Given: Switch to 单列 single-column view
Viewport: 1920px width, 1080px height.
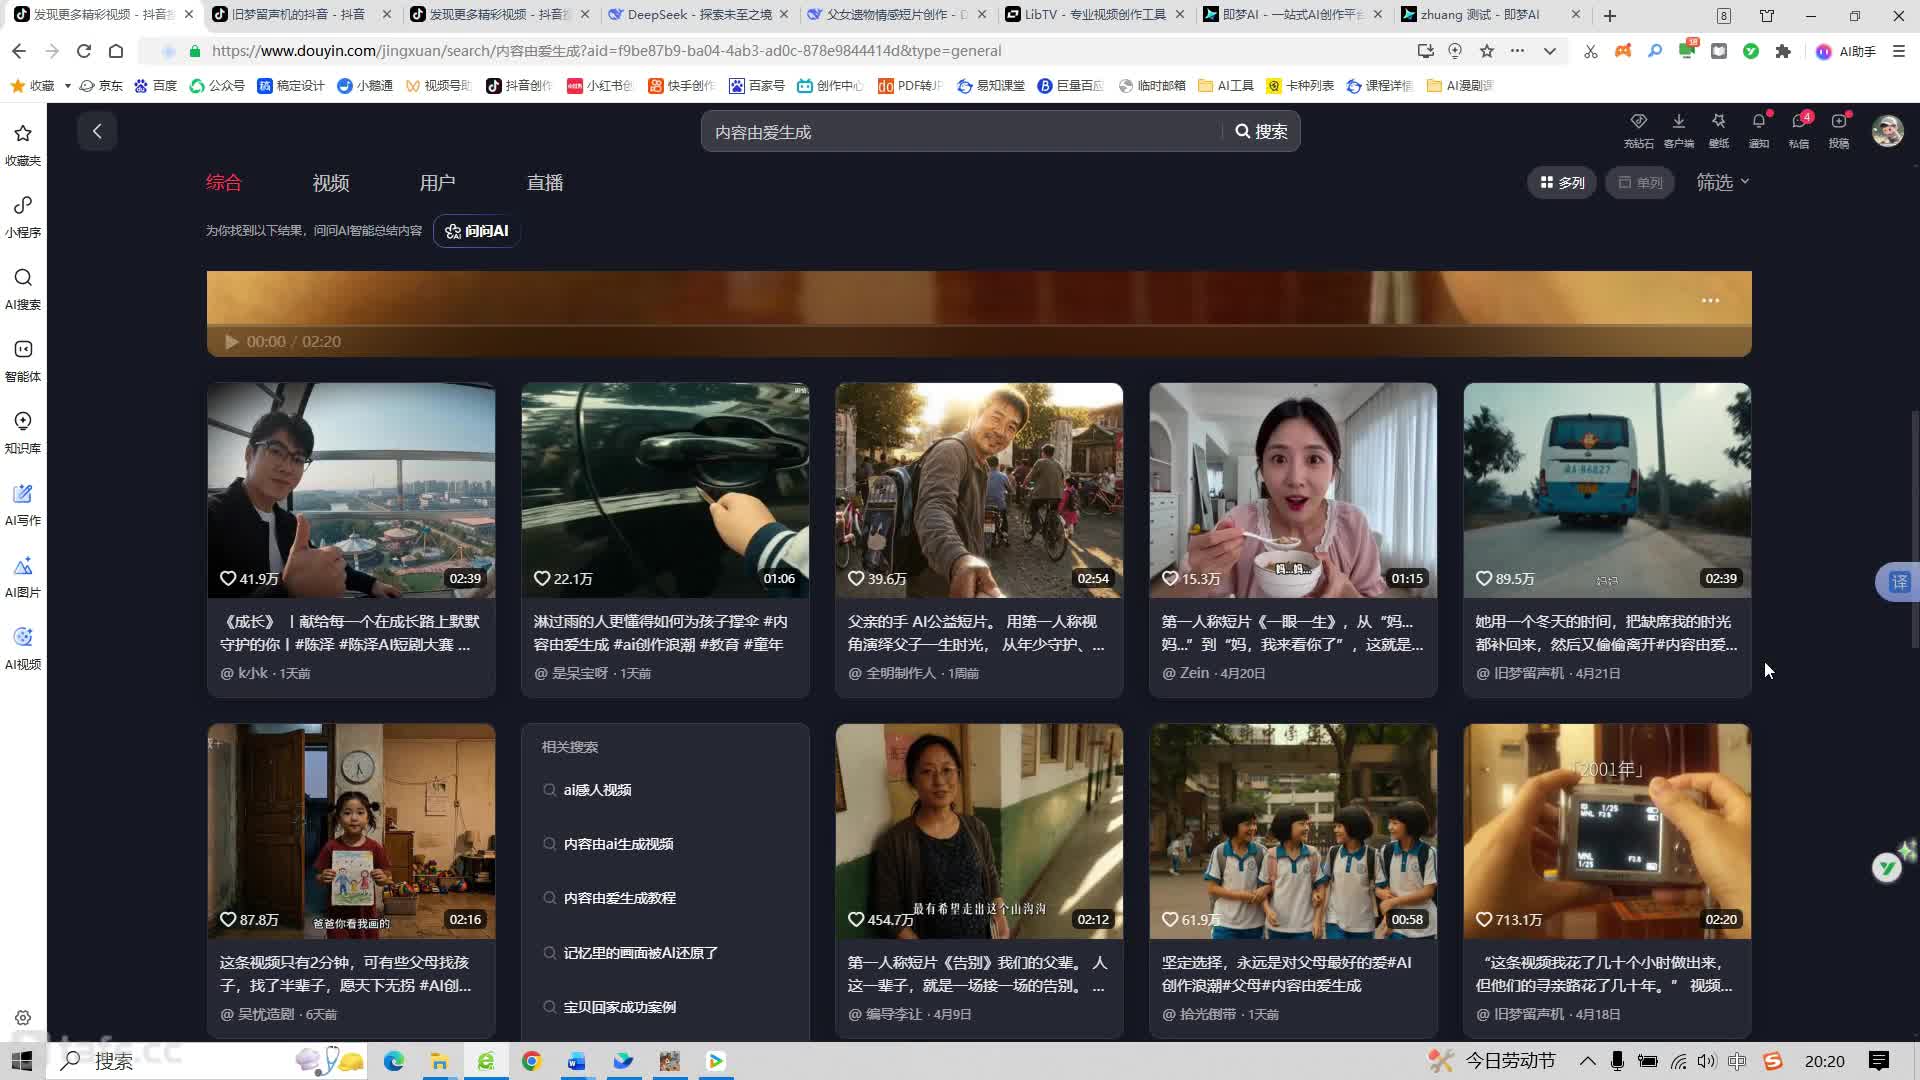Looking at the screenshot, I should [x=1640, y=182].
